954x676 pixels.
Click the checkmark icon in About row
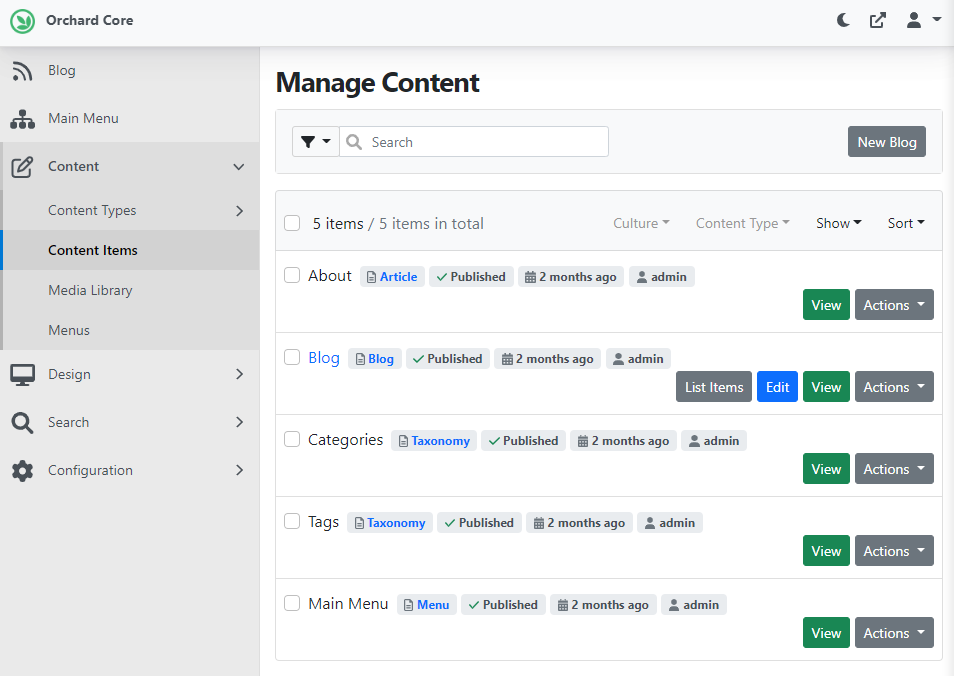coord(442,277)
